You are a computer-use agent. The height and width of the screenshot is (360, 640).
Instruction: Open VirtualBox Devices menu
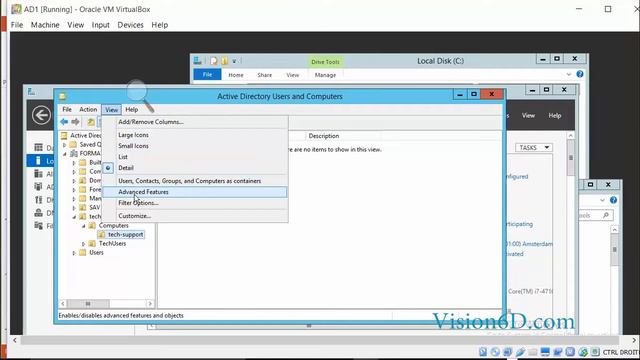click(130, 25)
